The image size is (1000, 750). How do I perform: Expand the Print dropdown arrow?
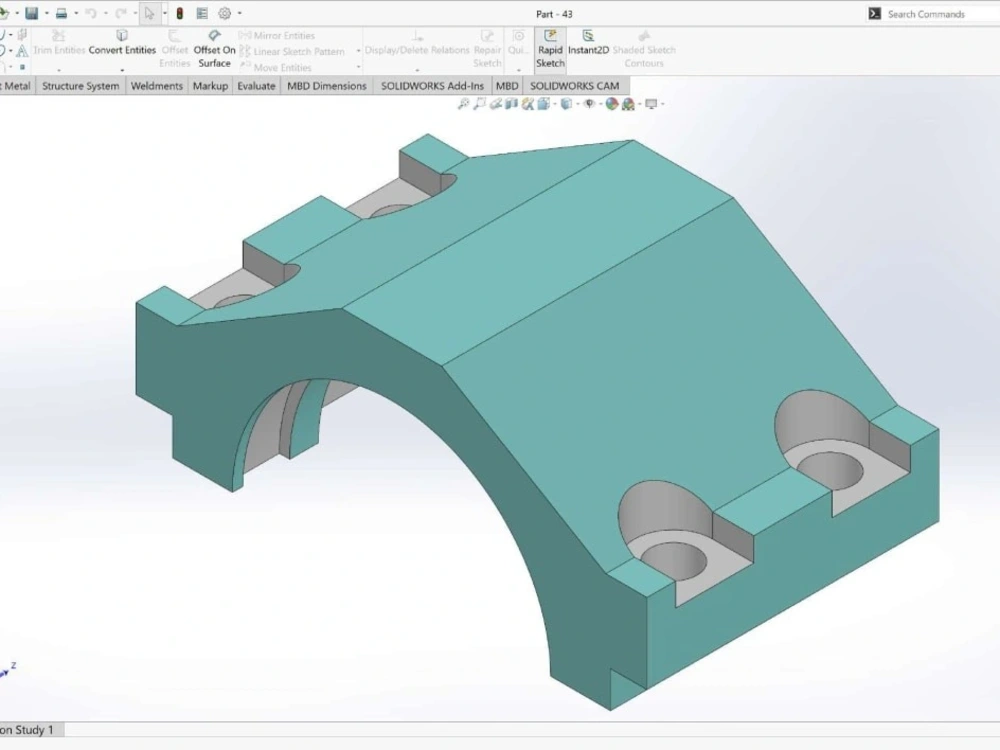[x=76, y=13]
